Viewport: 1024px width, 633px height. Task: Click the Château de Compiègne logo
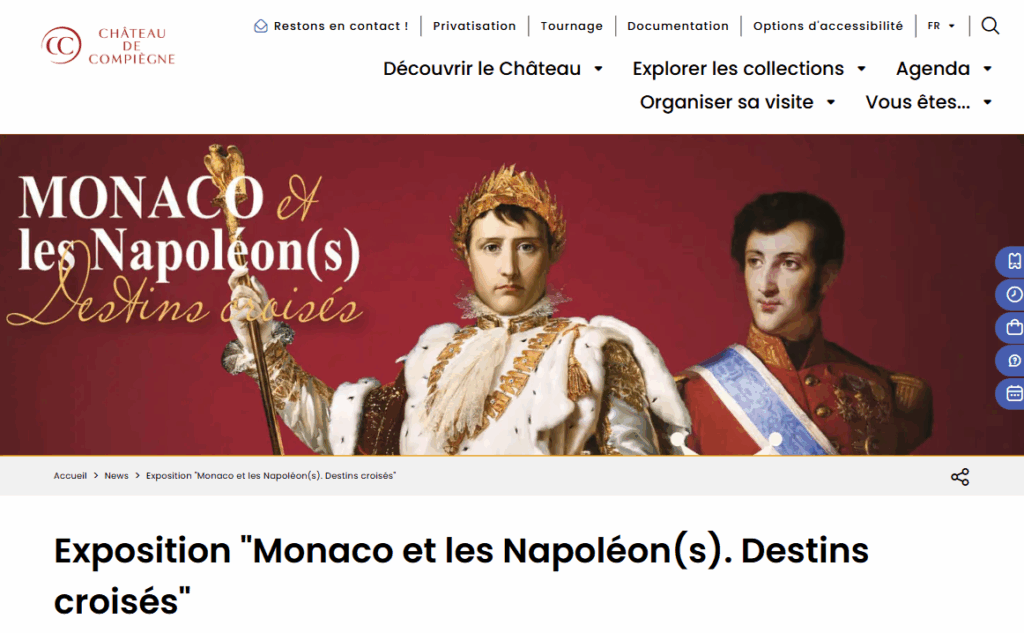tap(108, 46)
